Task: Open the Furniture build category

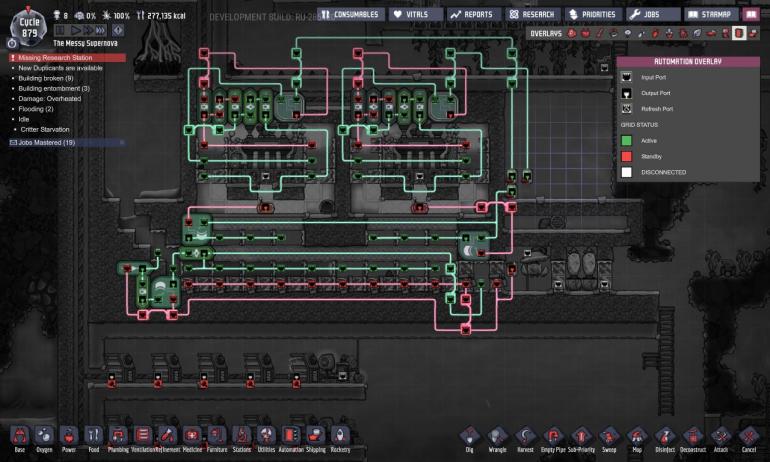Action: (217, 437)
